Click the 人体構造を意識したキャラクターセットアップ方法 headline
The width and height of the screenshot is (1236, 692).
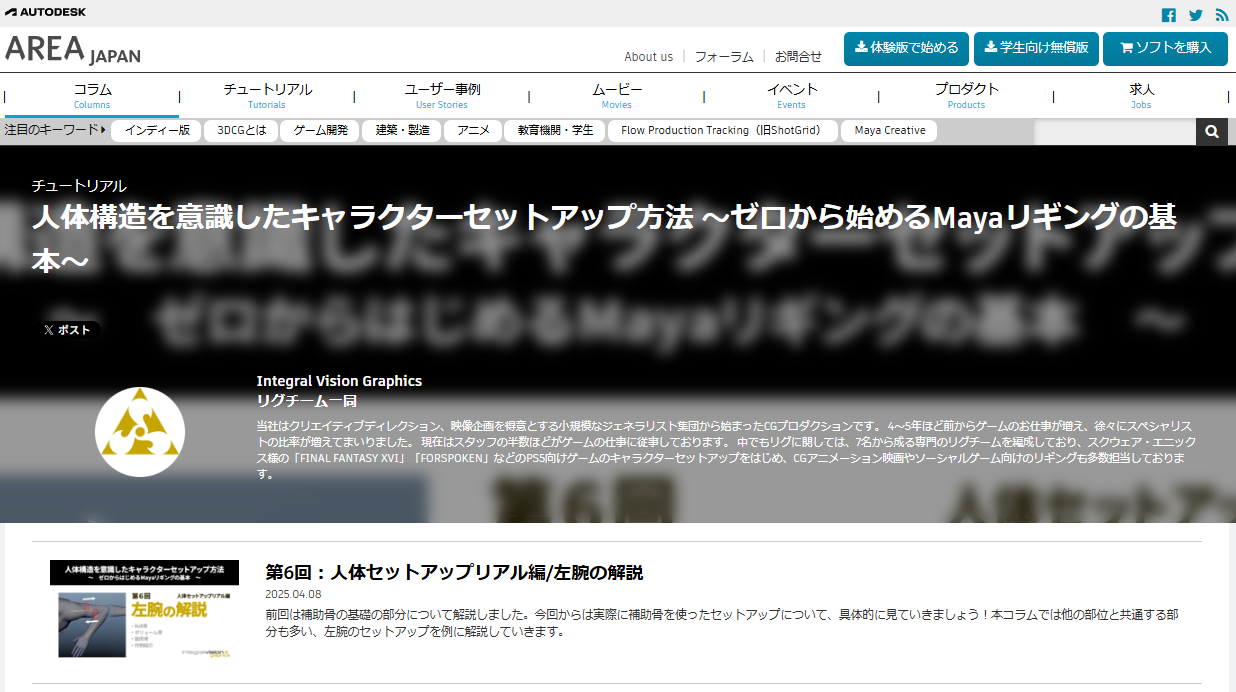tap(603, 238)
